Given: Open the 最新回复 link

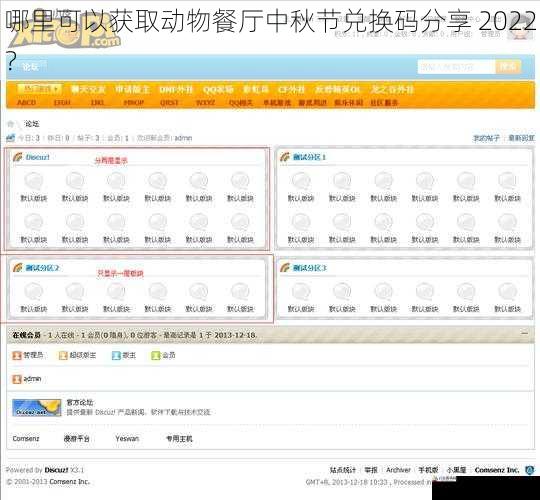Looking at the screenshot, I should point(521,138).
